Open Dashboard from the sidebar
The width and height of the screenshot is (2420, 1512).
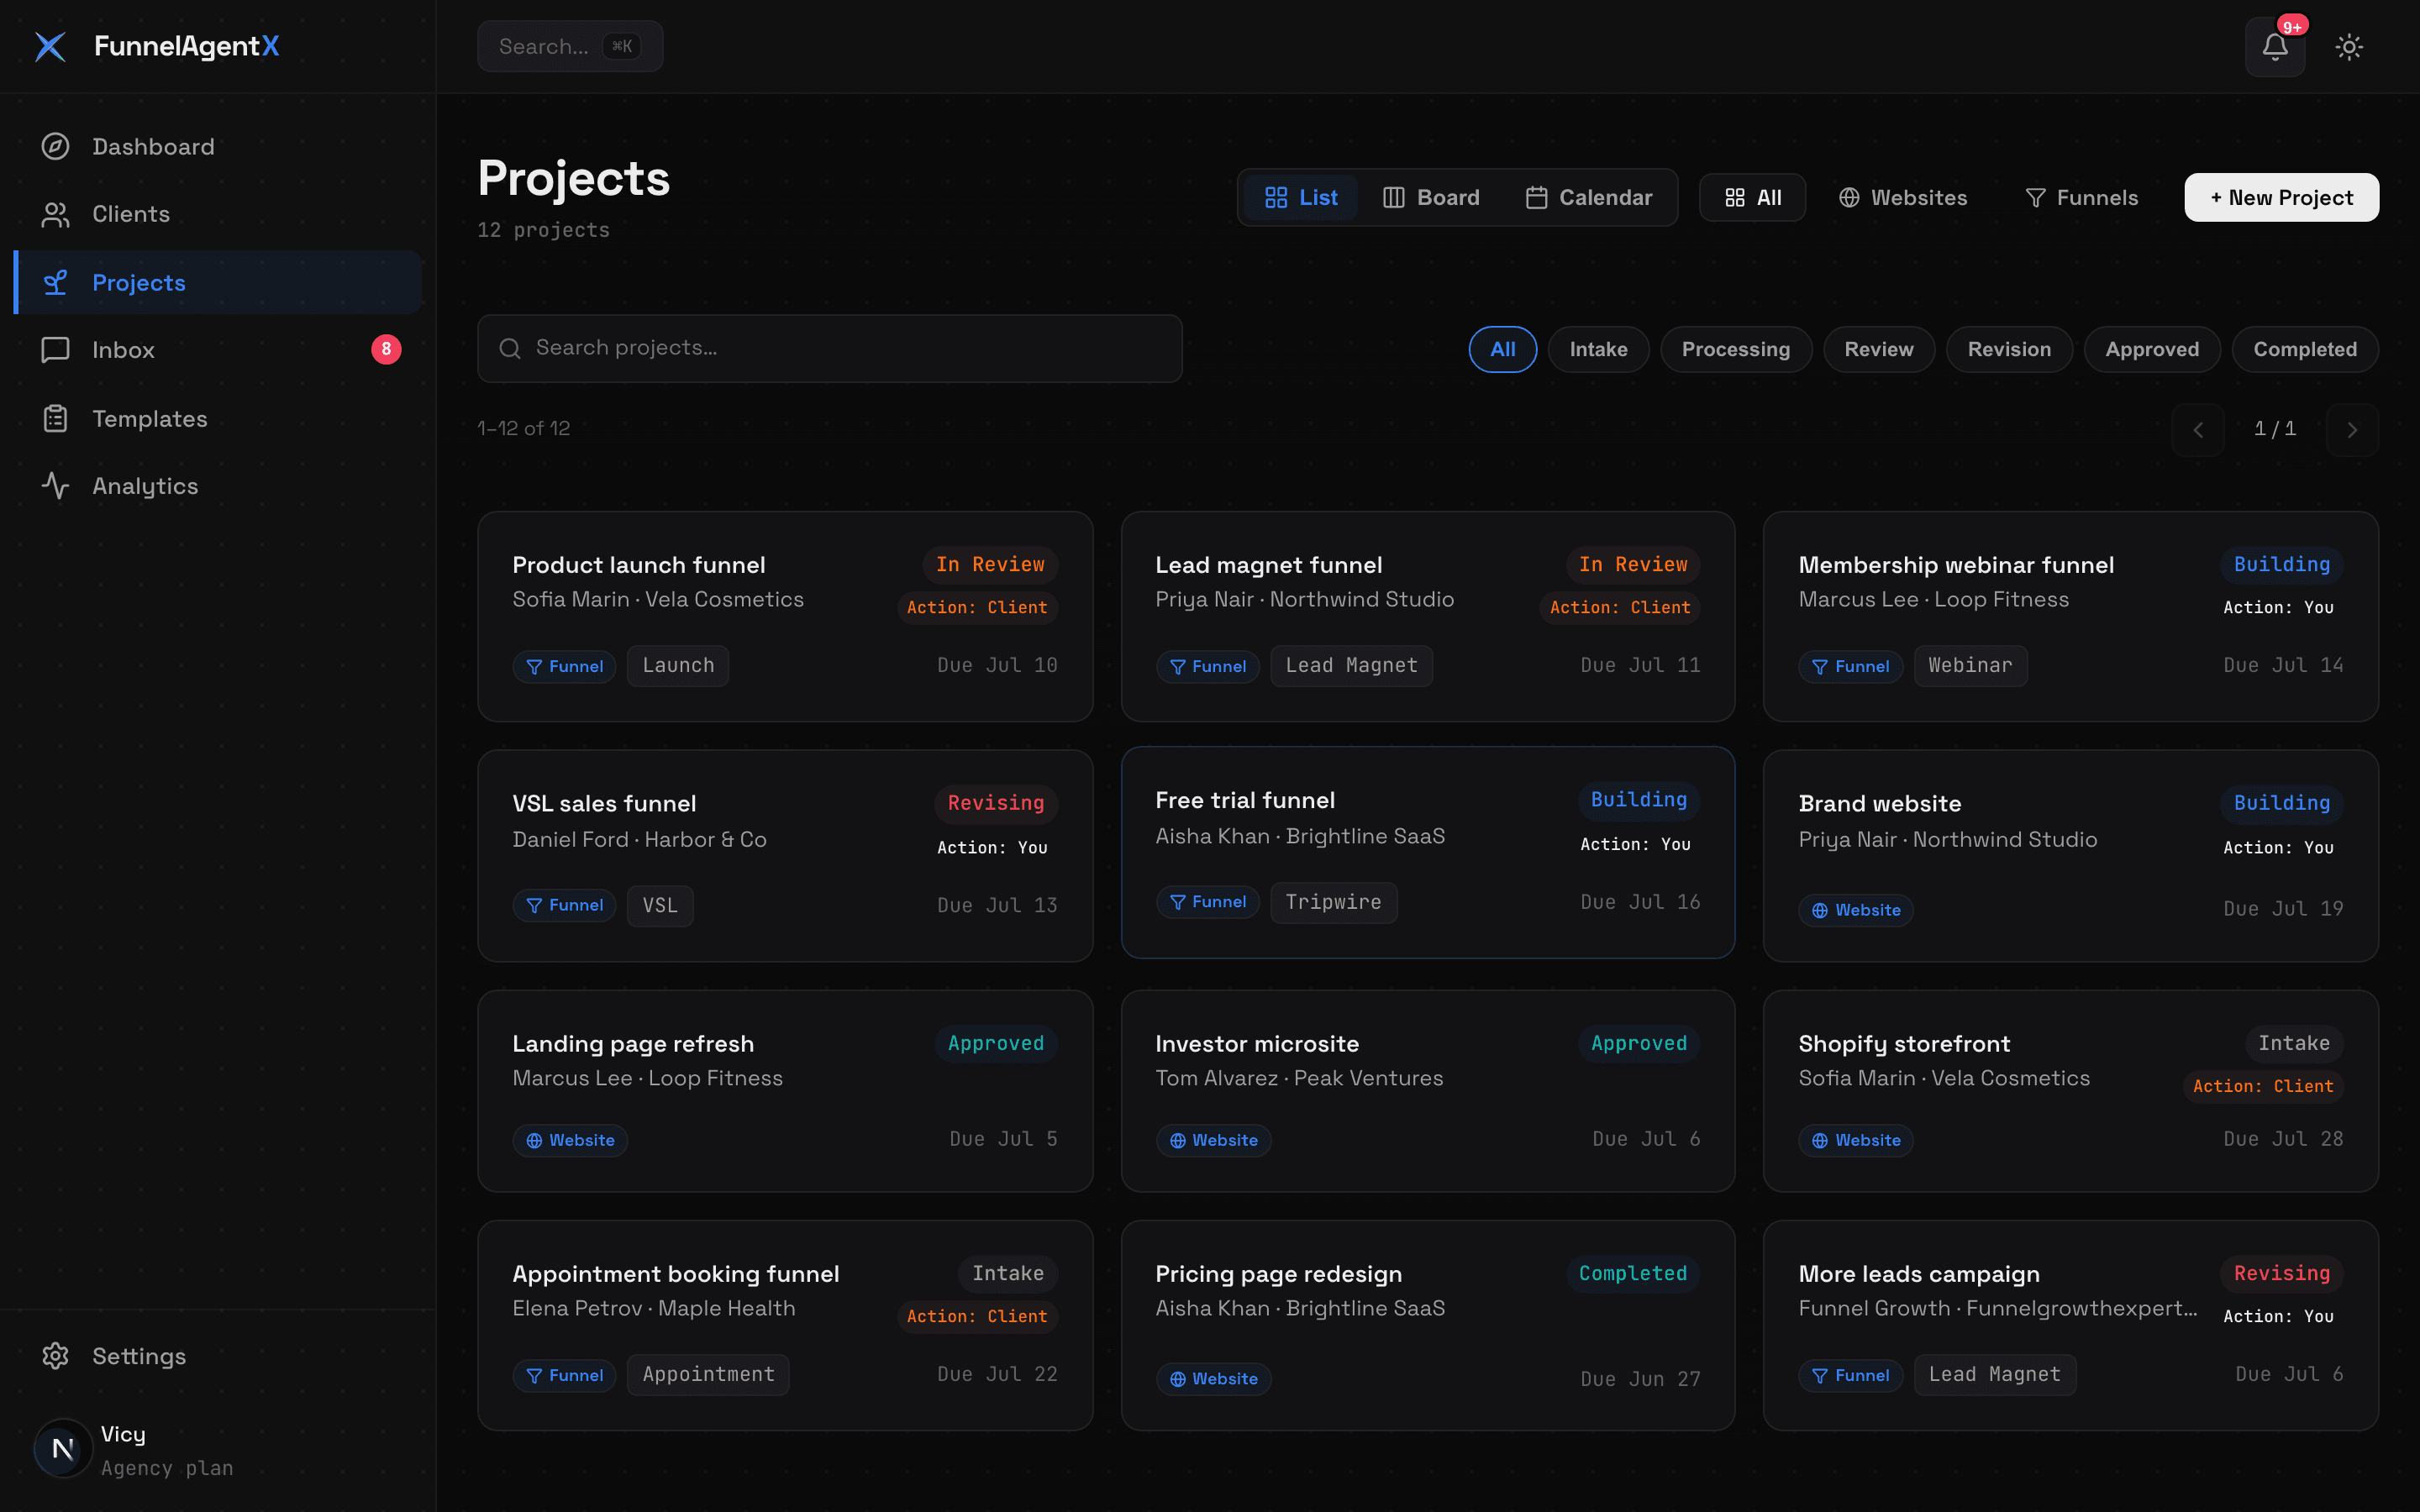(218, 146)
